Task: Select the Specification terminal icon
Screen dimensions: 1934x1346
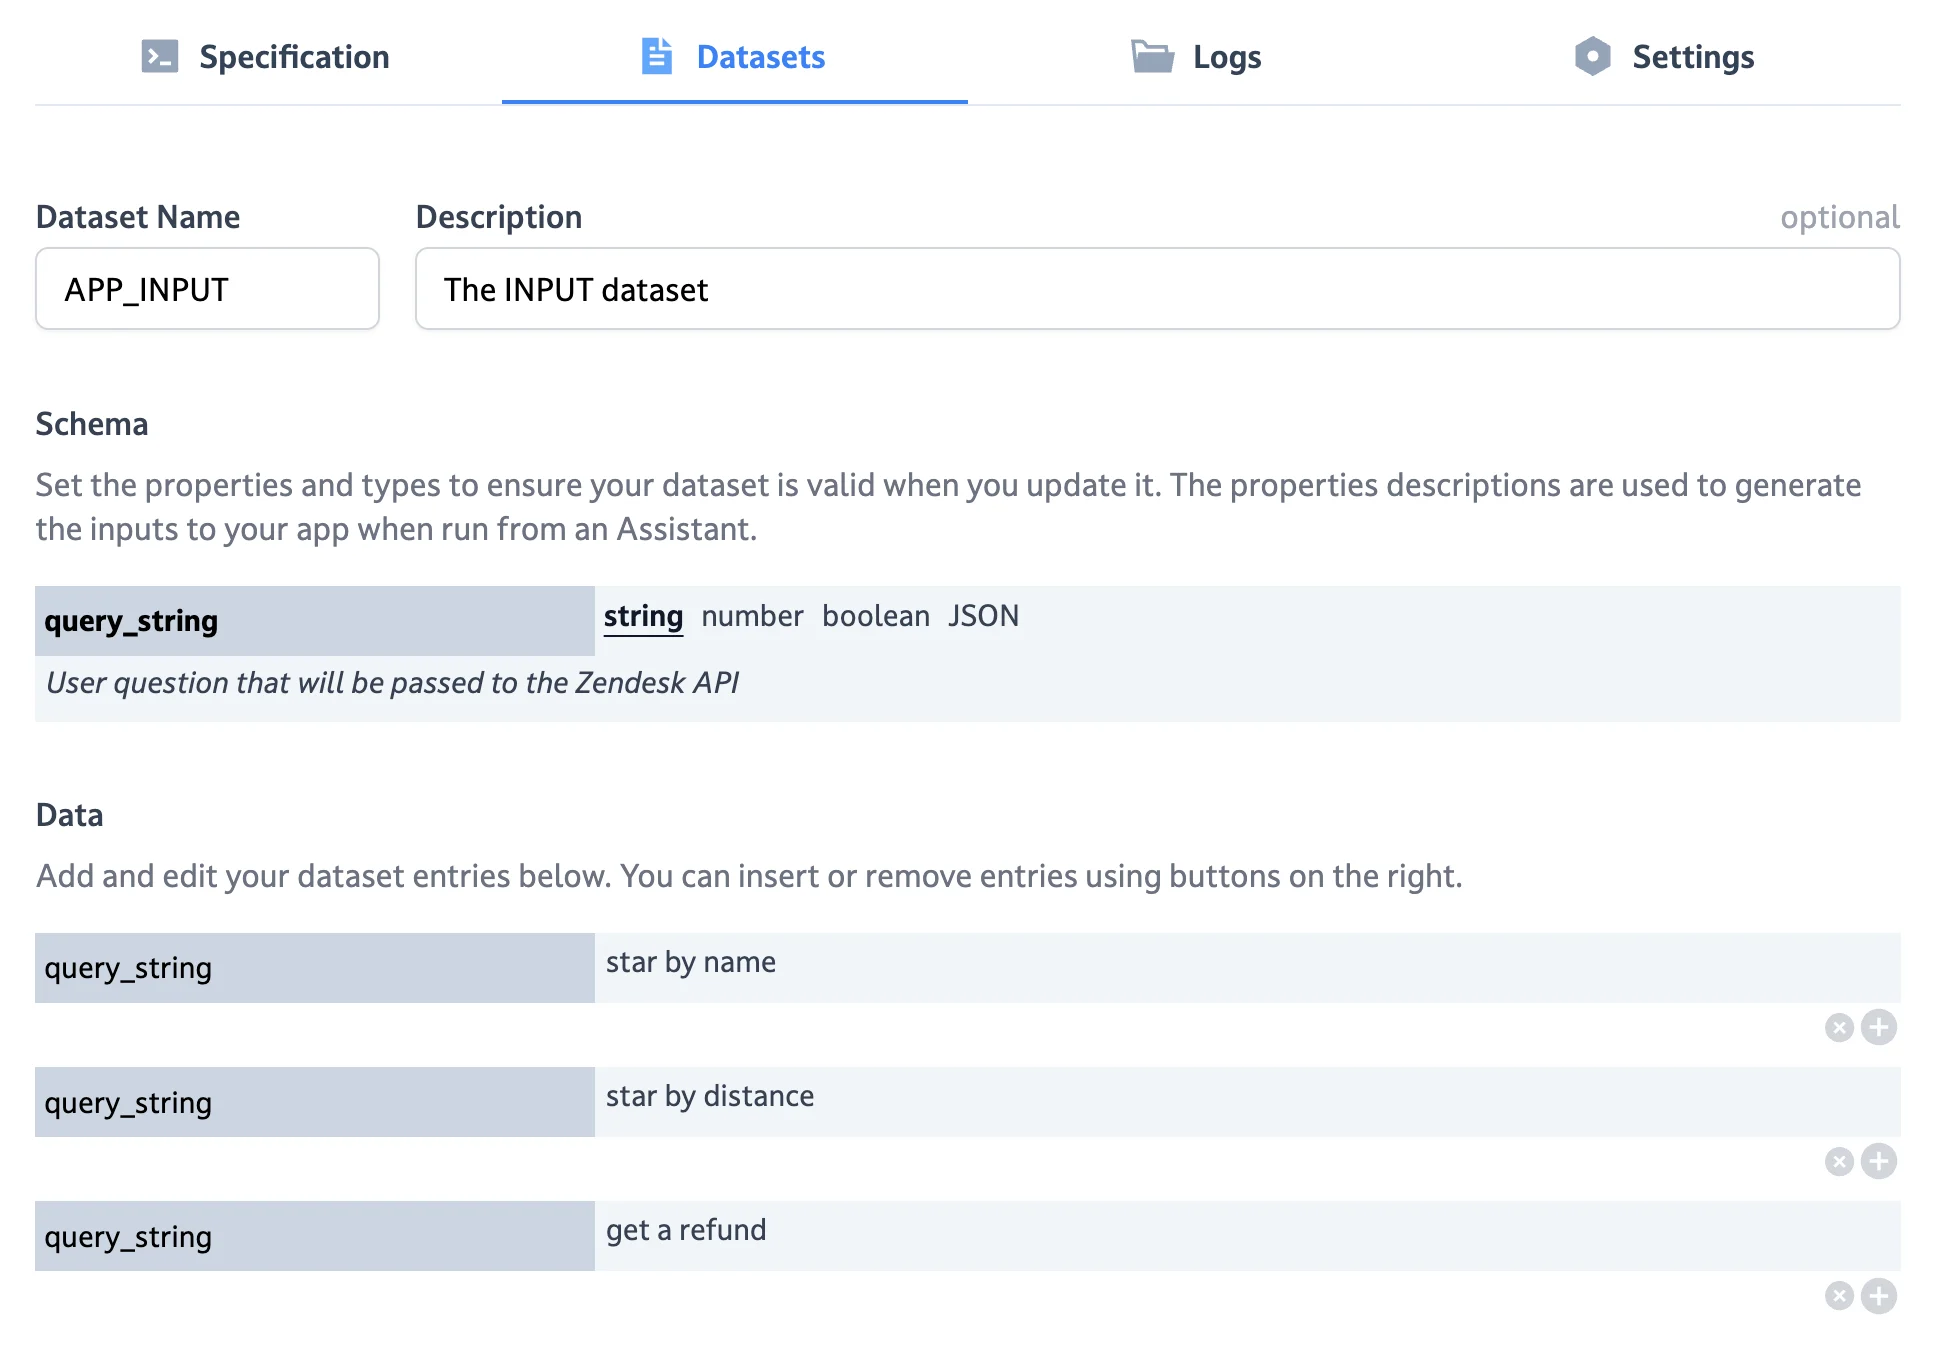Action: pyautogui.click(x=159, y=57)
